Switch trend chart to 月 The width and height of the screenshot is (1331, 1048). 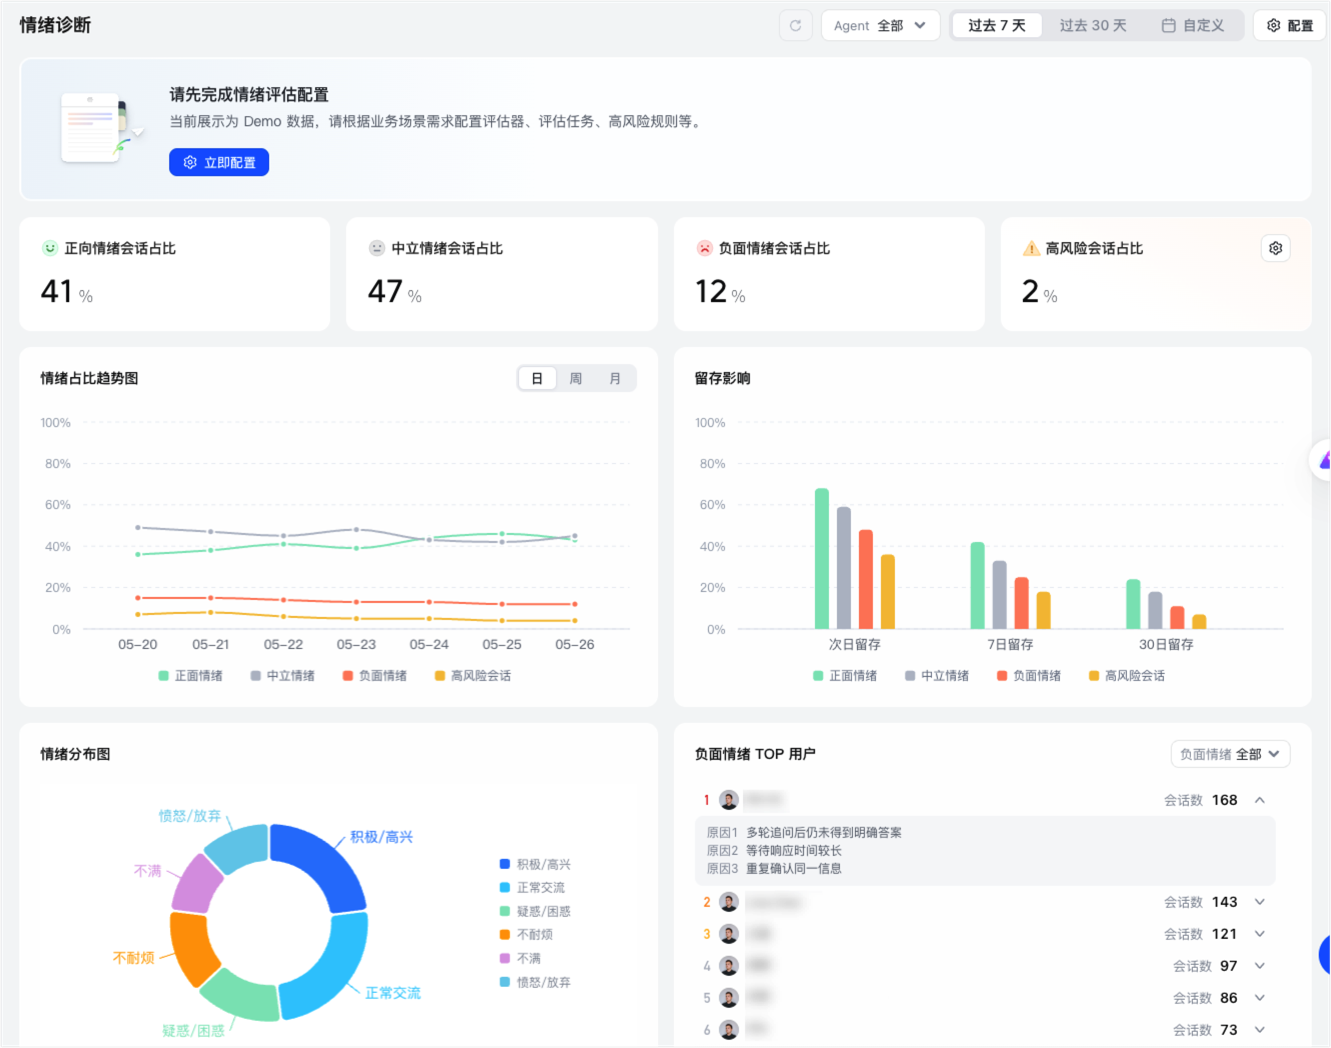615,378
